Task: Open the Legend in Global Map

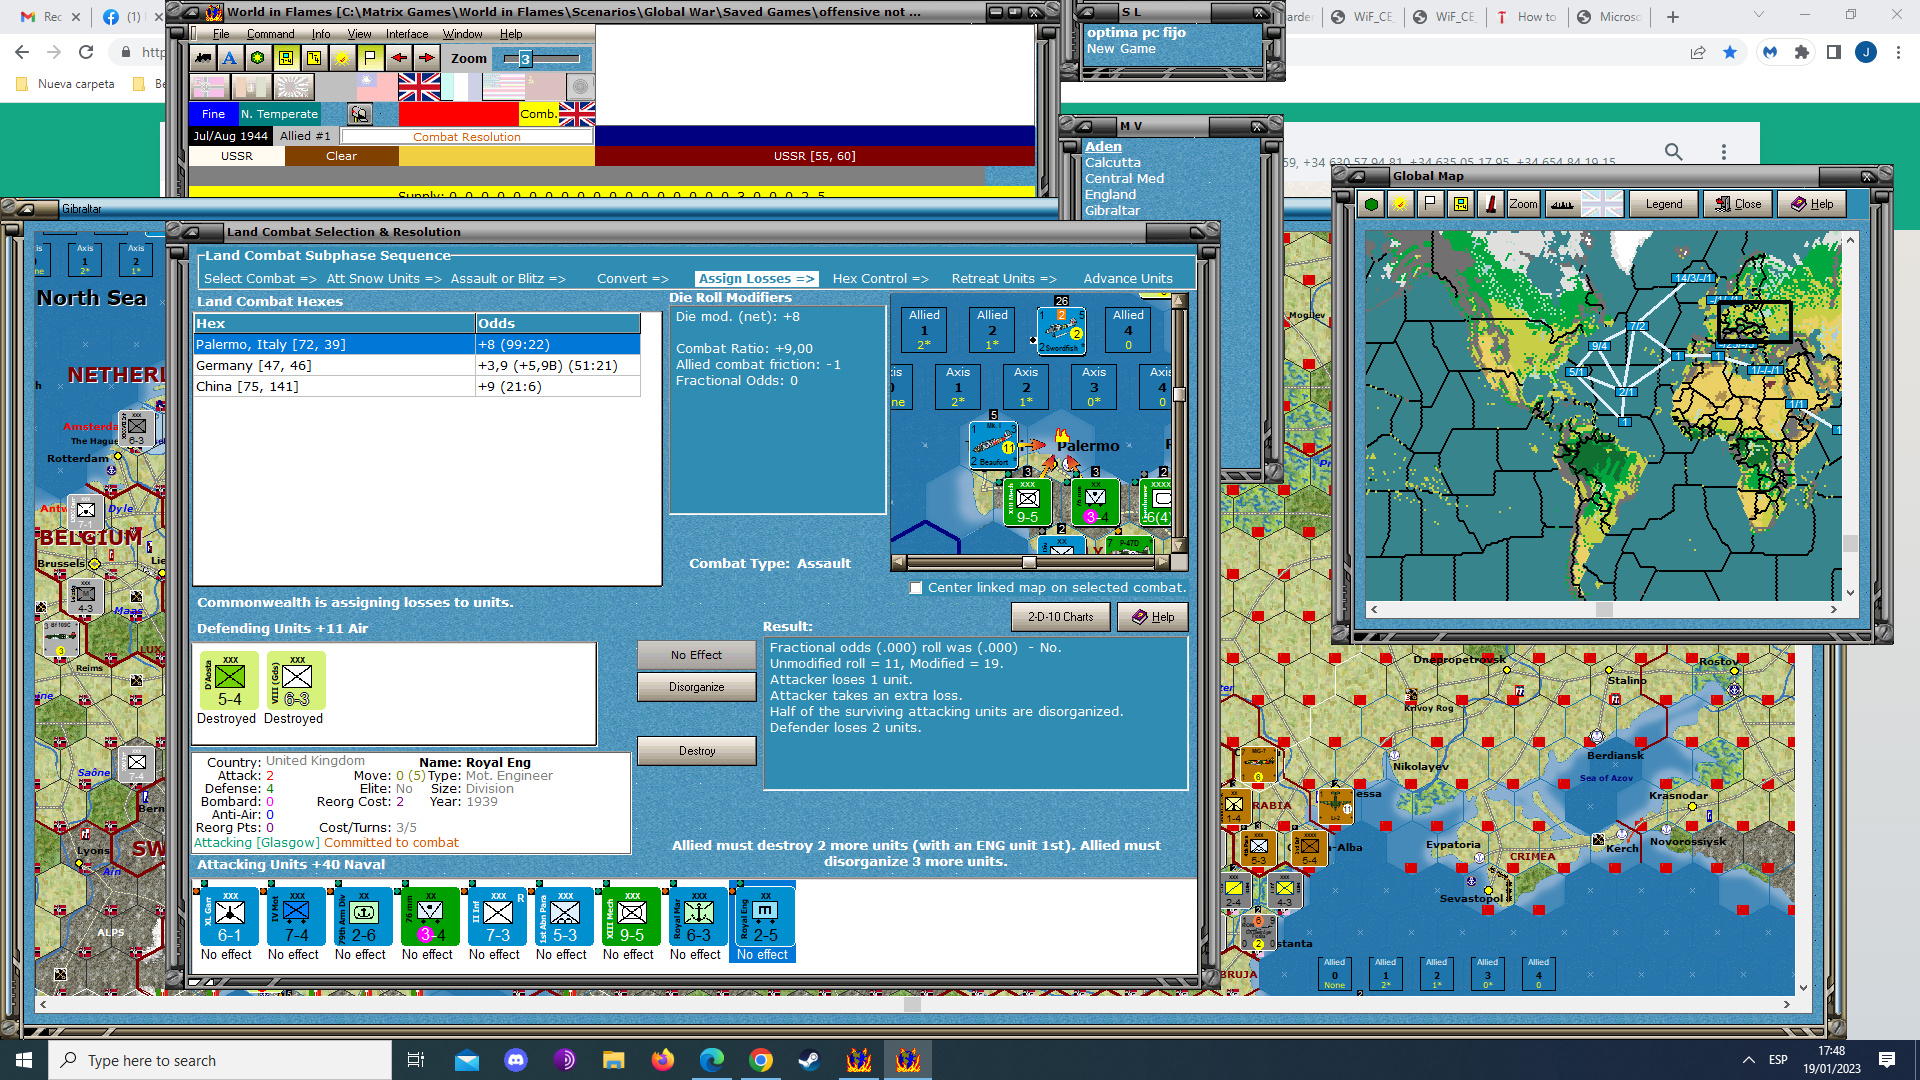Action: coord(1663,204)
